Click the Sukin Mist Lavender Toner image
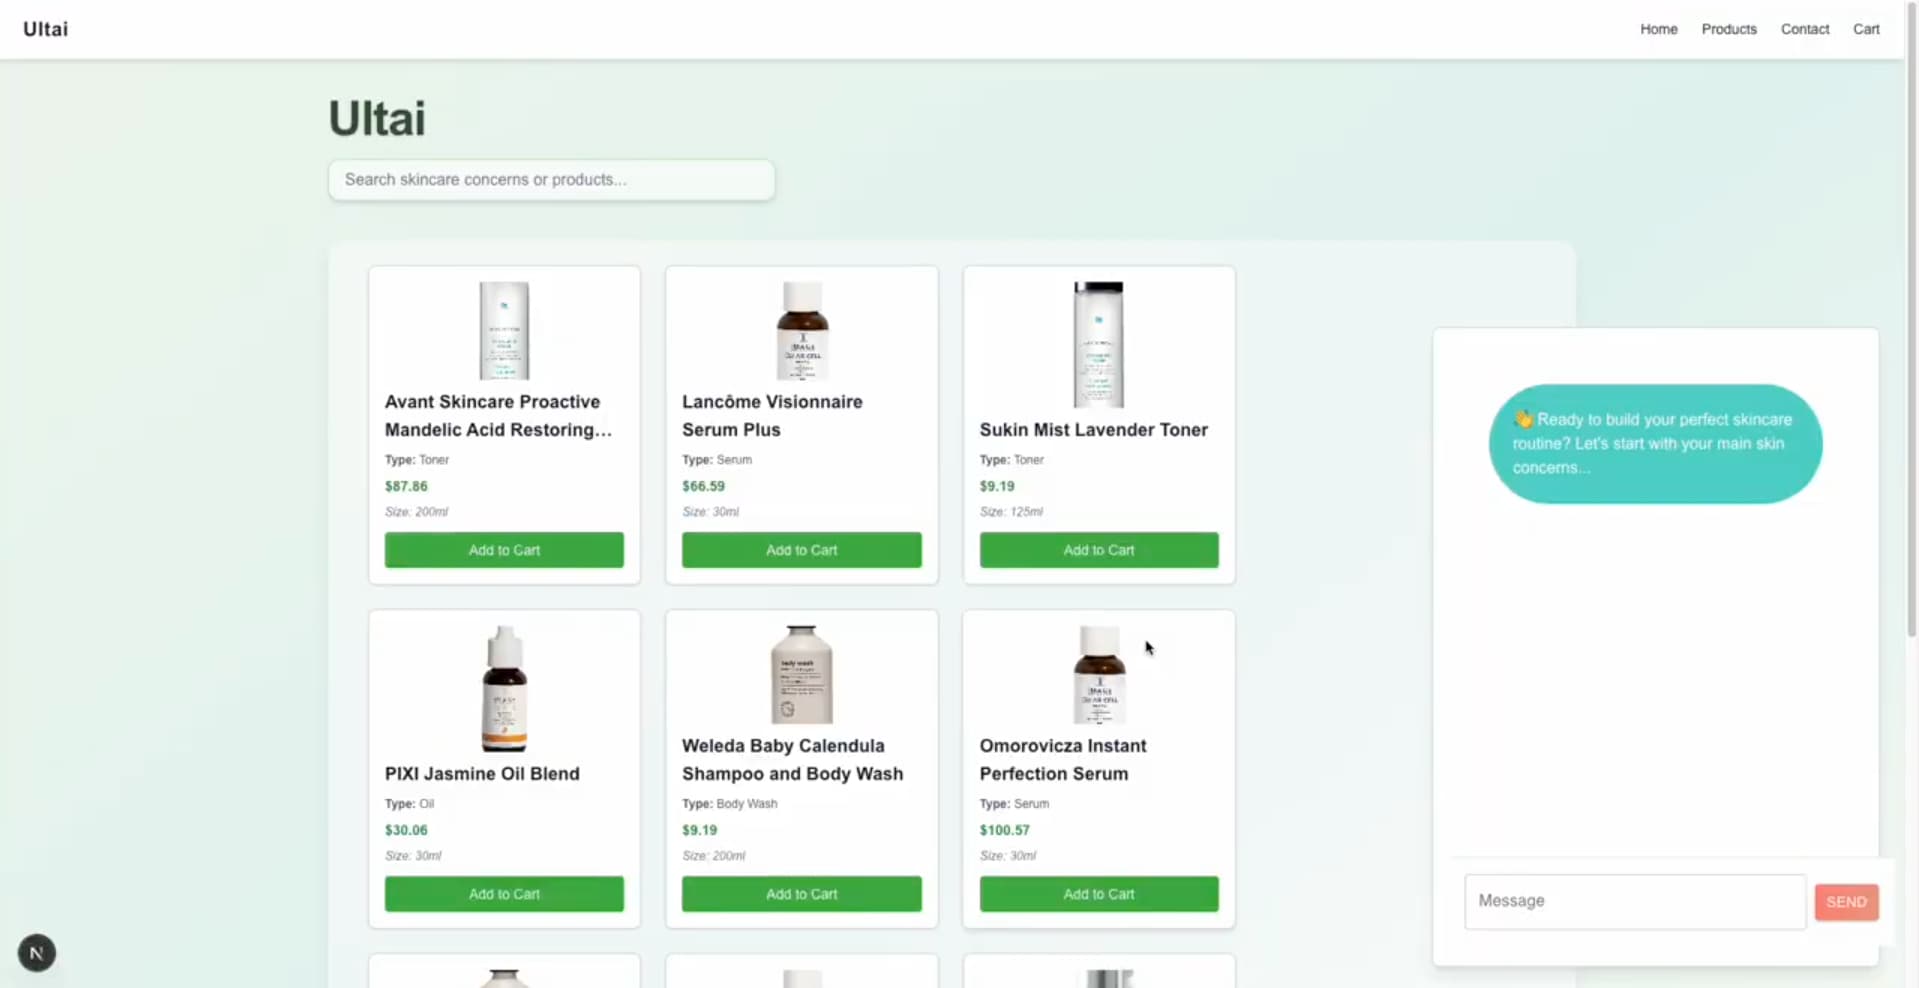The image size is (1919, 988). click(1098, 344)
